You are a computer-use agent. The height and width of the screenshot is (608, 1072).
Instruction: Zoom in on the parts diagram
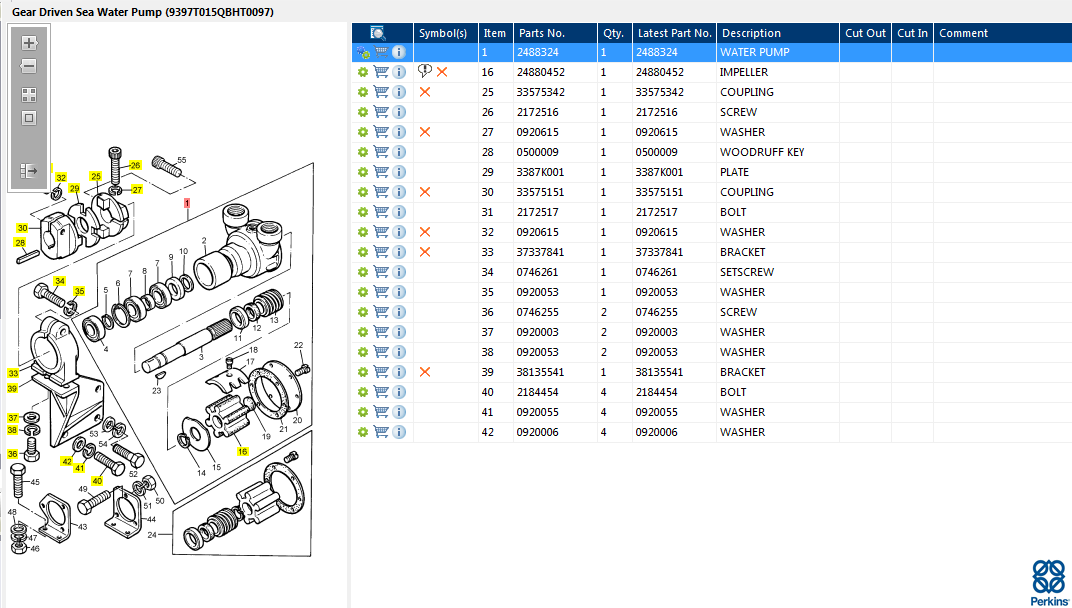(29, 43)
